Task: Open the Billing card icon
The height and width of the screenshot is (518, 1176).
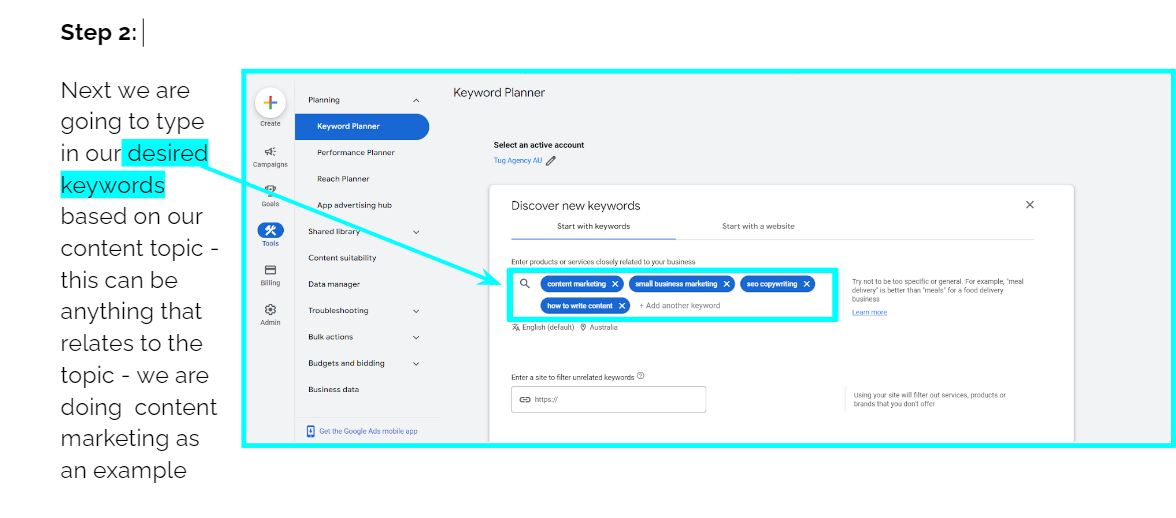Action: (x=270, y=270)
